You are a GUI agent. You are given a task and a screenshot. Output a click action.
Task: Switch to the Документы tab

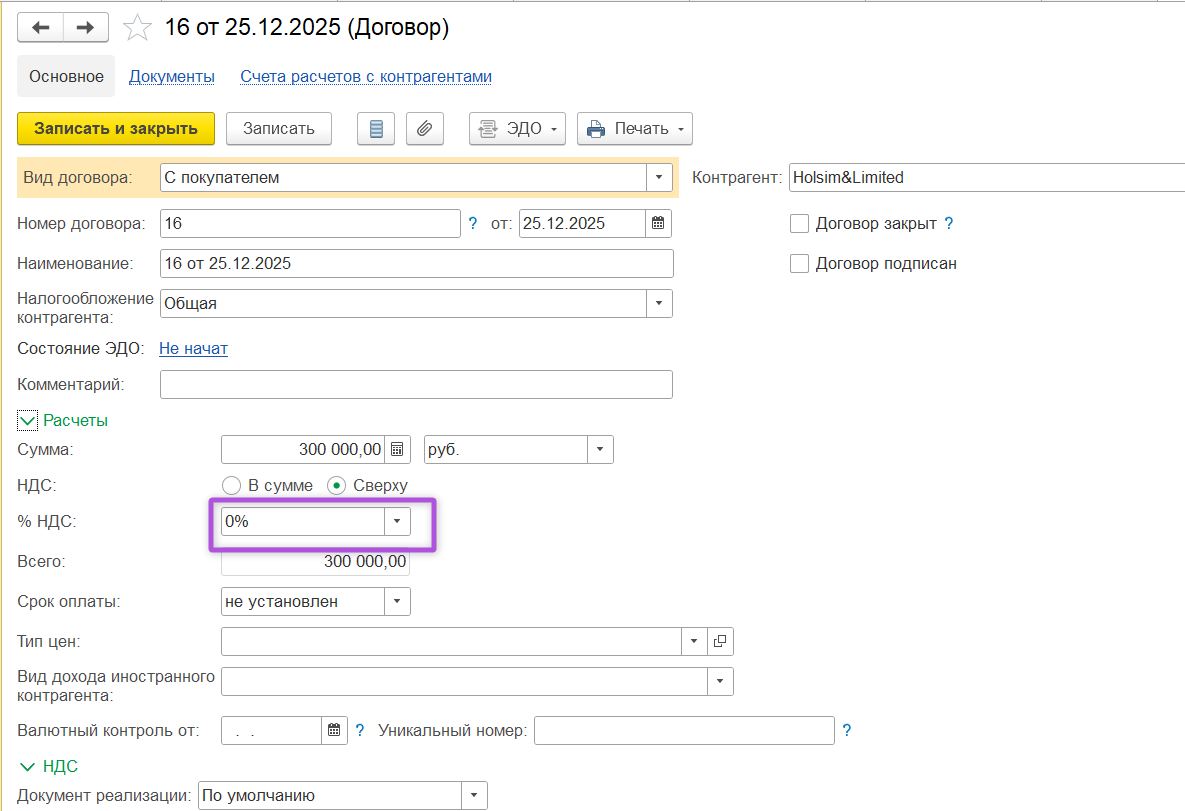172,77
